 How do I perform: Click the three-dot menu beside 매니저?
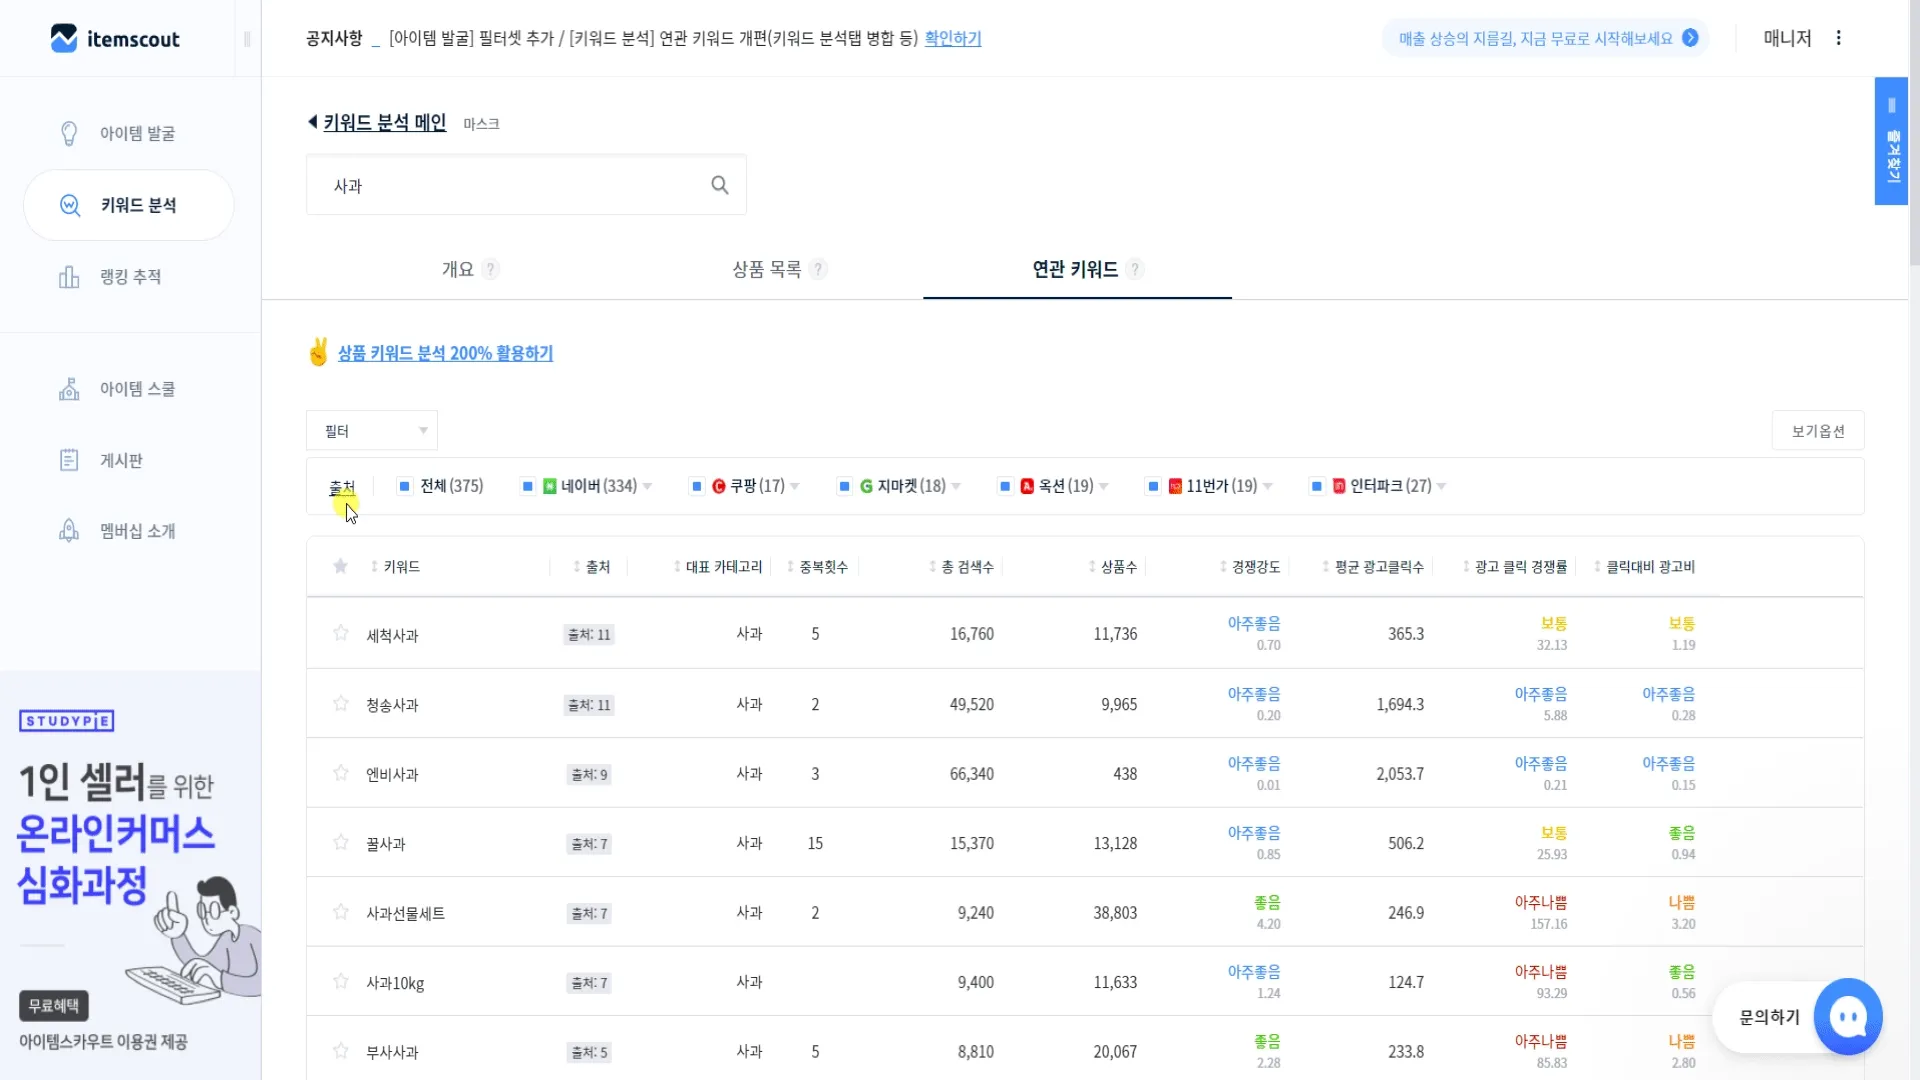(x=1838, y=38)
